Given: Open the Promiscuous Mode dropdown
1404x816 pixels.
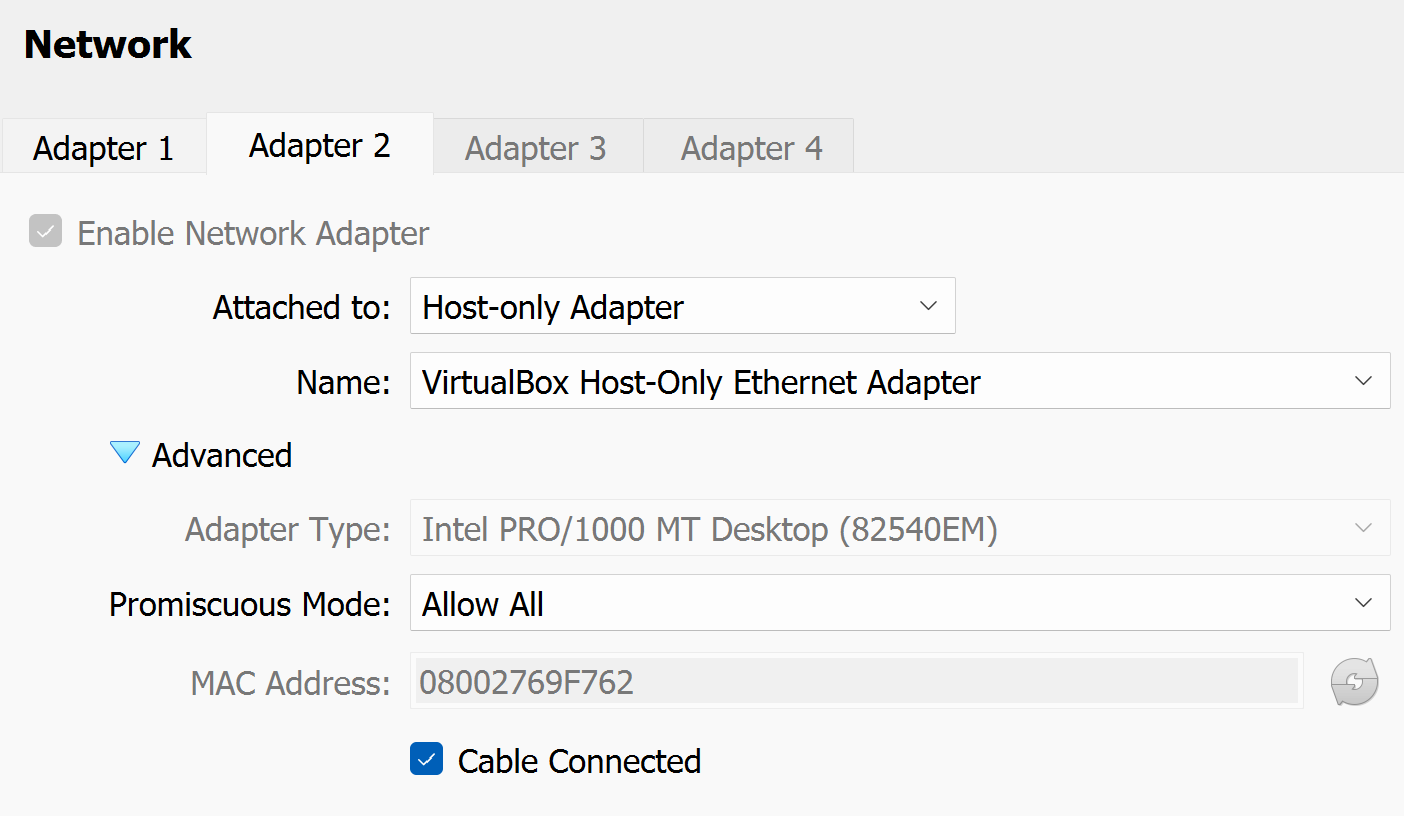Looking at the screenshot, I should (x=899, y=603).
